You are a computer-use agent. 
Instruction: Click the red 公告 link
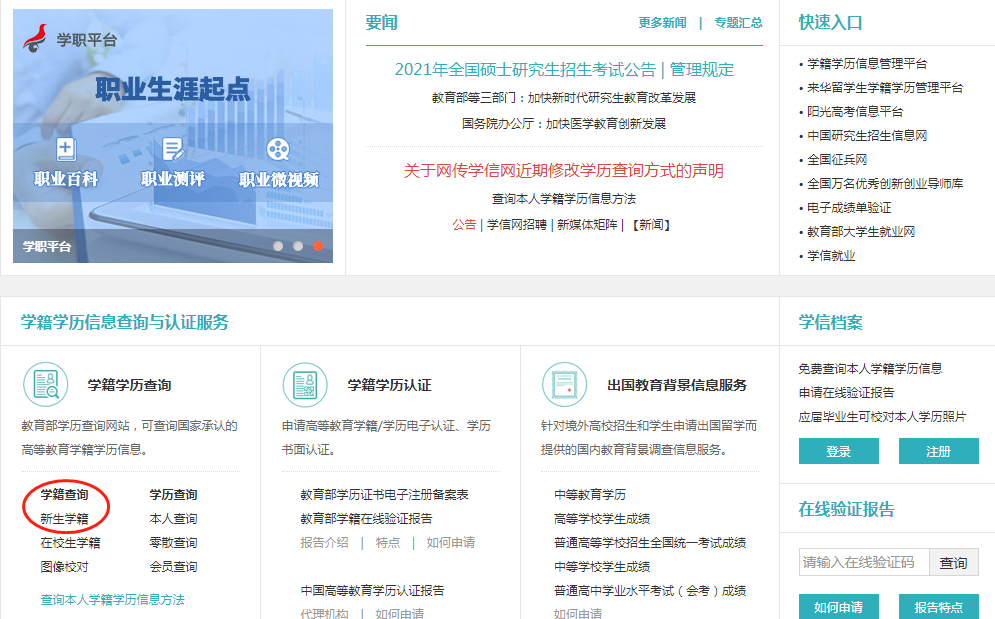(x=464, y=225)
